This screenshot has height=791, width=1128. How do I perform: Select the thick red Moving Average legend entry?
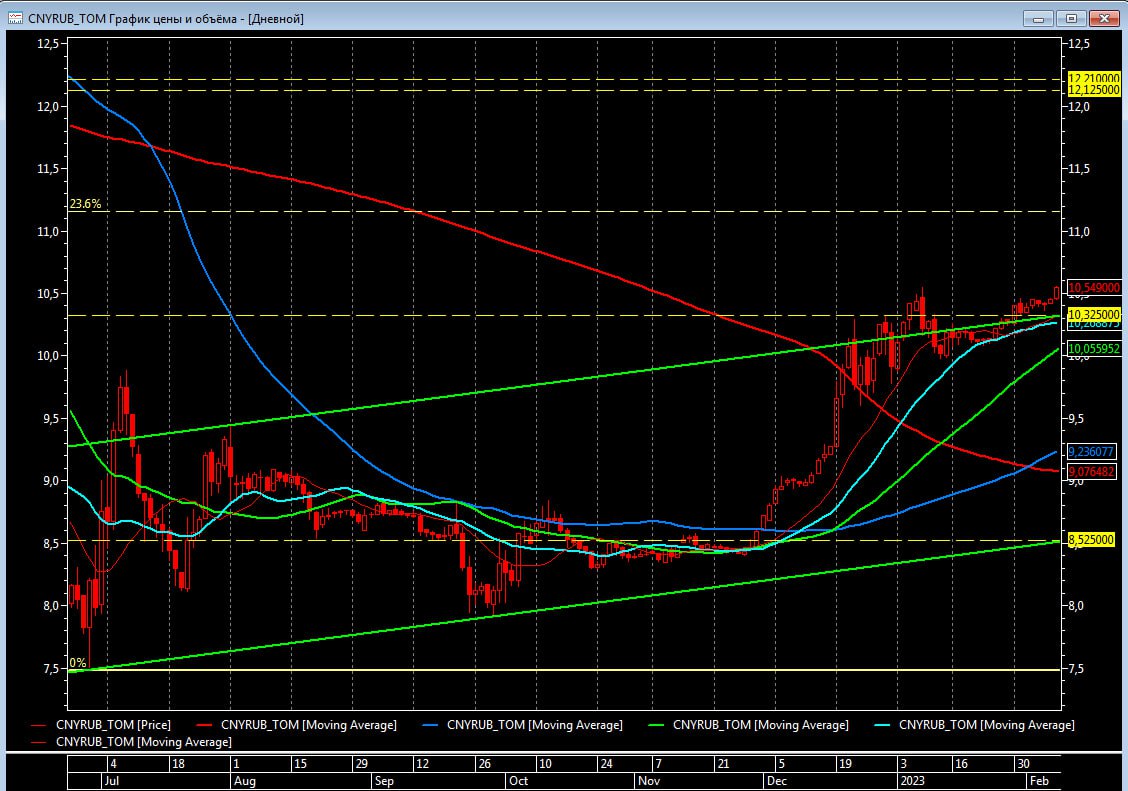point(296,725)
